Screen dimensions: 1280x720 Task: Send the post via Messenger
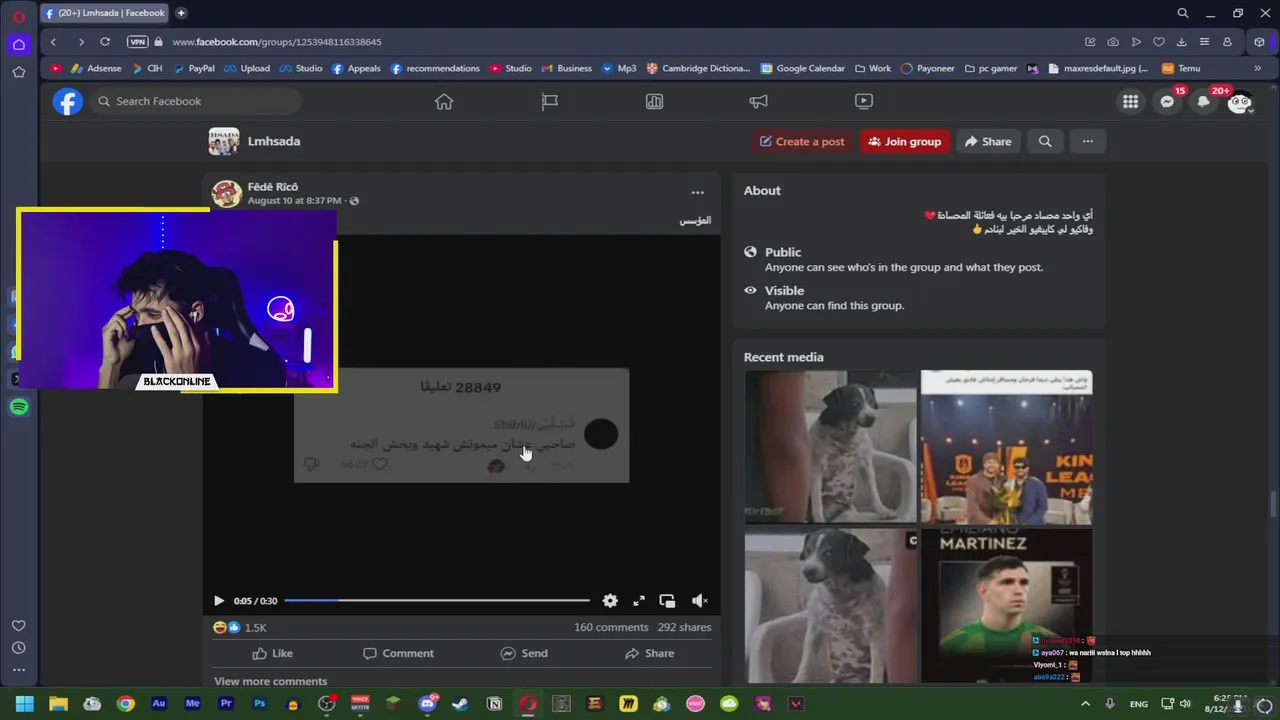[524, 653]
